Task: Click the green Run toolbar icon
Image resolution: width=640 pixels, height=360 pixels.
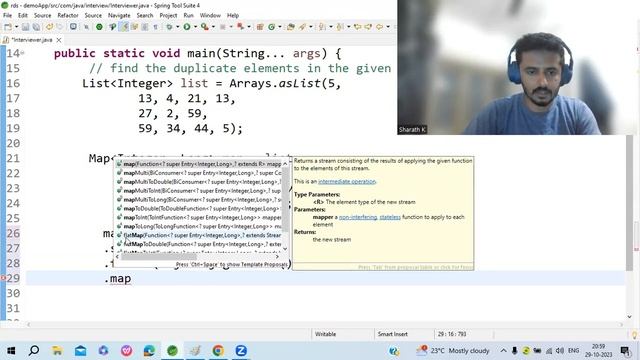Action: (x=187, y=27)
